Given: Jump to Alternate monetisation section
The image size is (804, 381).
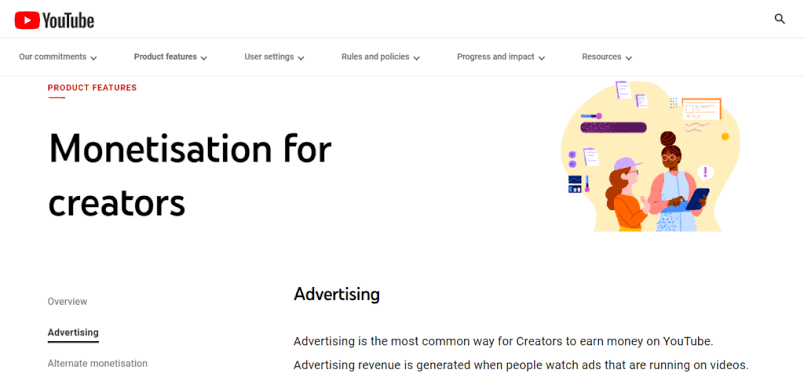Looking at the screenshot, I should [x=97, y=364].
